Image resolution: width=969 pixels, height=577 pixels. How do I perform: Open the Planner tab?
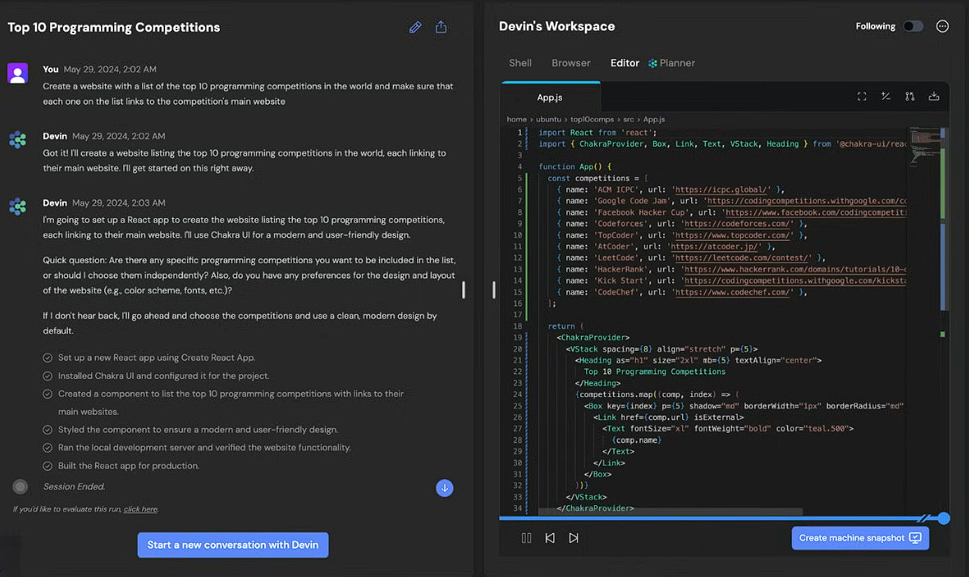(672, 63)
